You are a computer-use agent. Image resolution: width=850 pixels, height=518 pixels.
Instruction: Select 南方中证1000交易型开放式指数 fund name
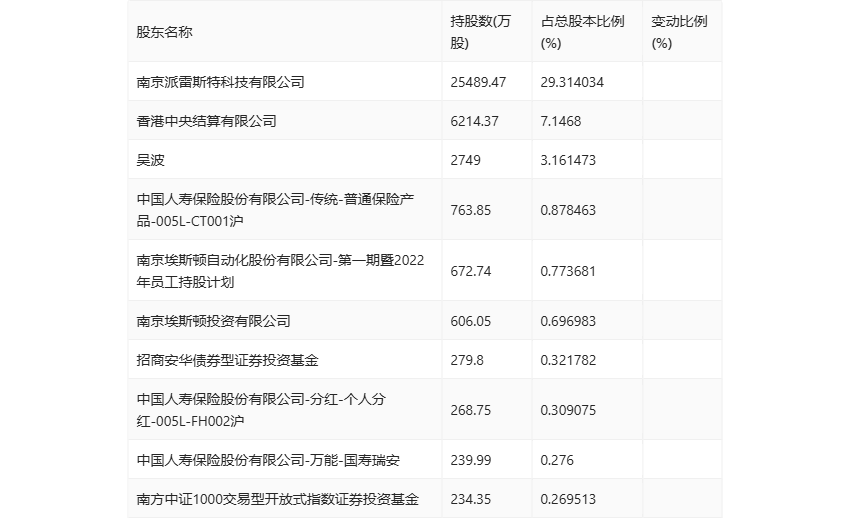(x=278, y=499)
